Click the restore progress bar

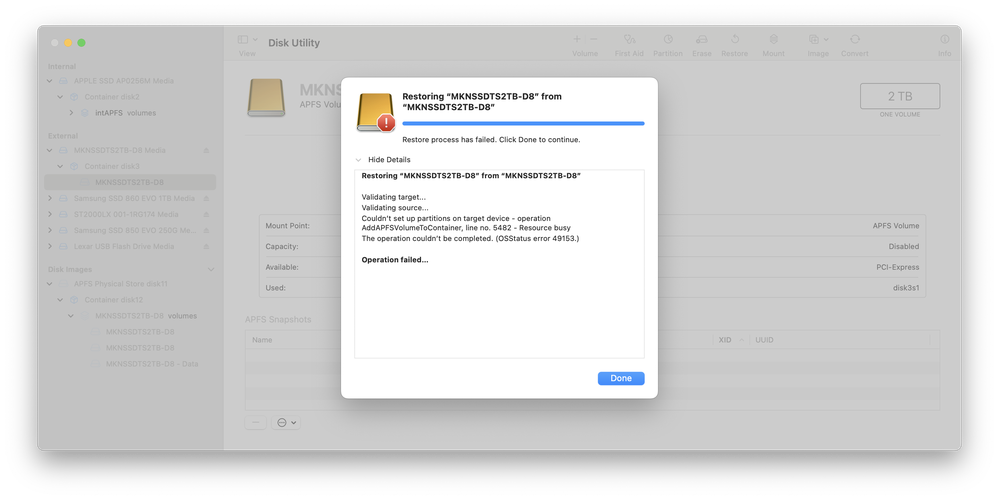point(523,124)
